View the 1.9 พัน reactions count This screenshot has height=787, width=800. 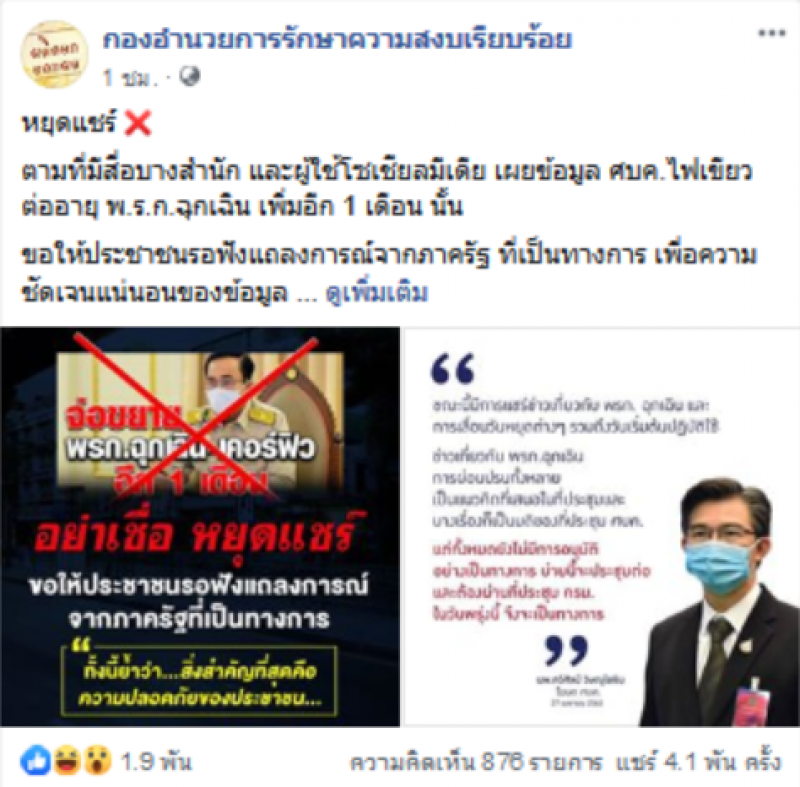(x=156, y=761)
